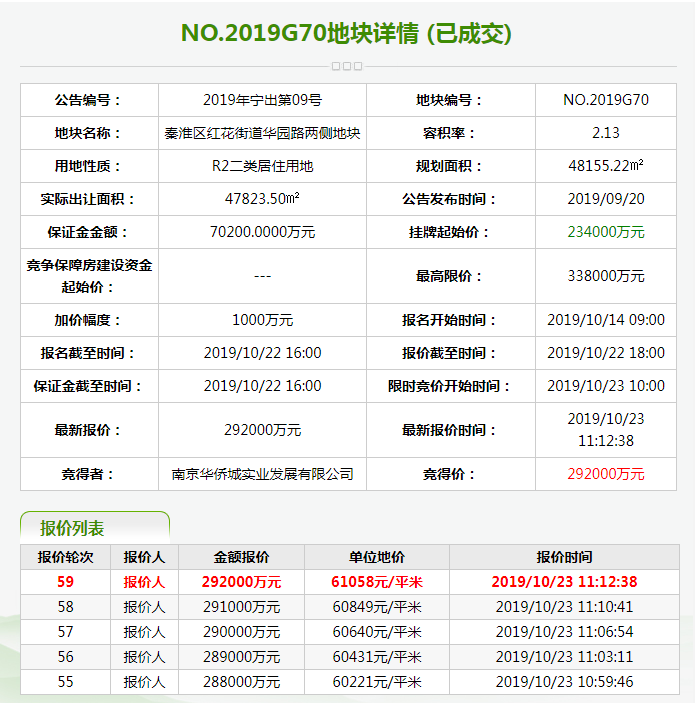This screenshot has height=703, width=695.
Task: Select round 56 quote amount 289000万元
Action: click(241, 657)
